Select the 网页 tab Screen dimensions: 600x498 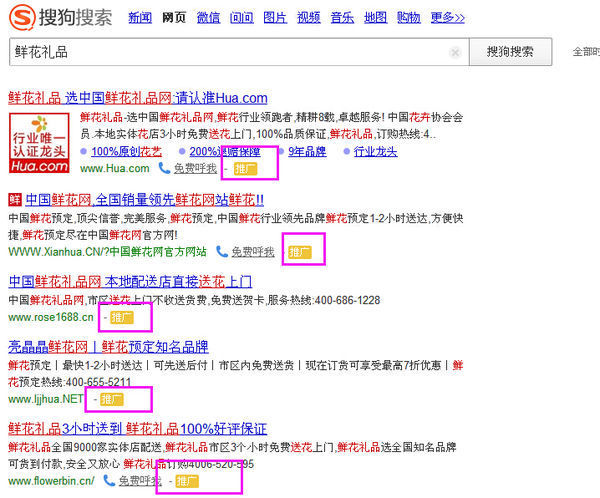click(x=174, y=18)
